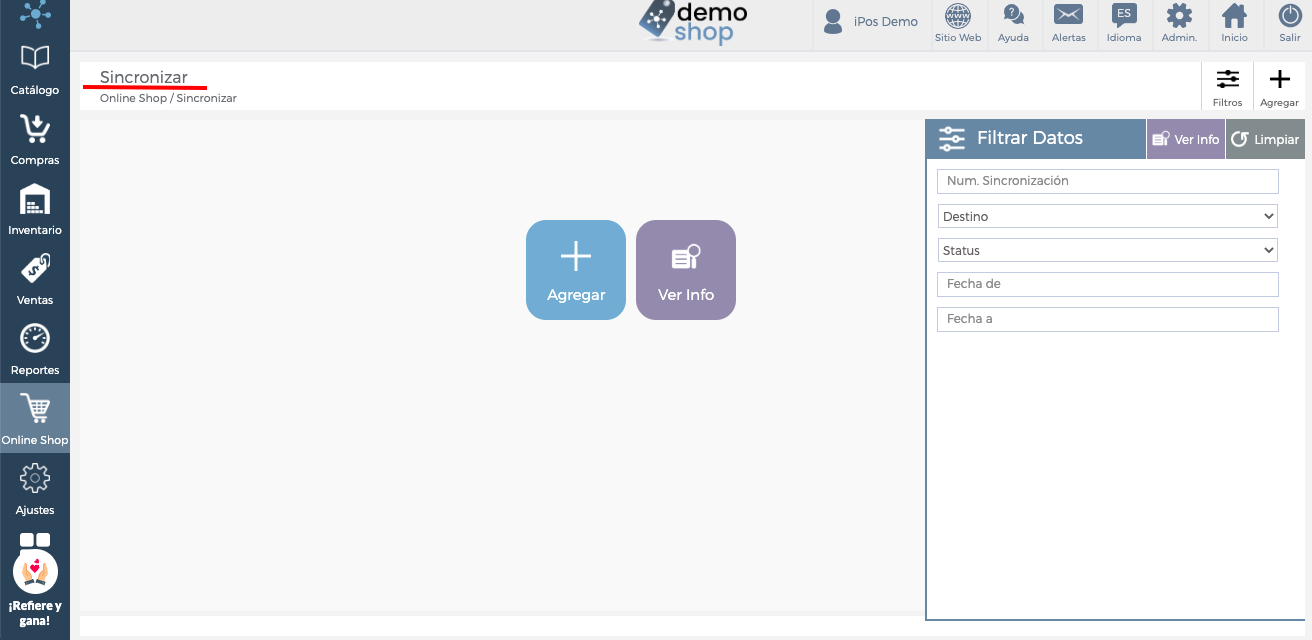Image resolution: width=1312 pixels, height=640 pixels.
Task: Open the Ventas price tag module
Action: click(x=35, y=278)
